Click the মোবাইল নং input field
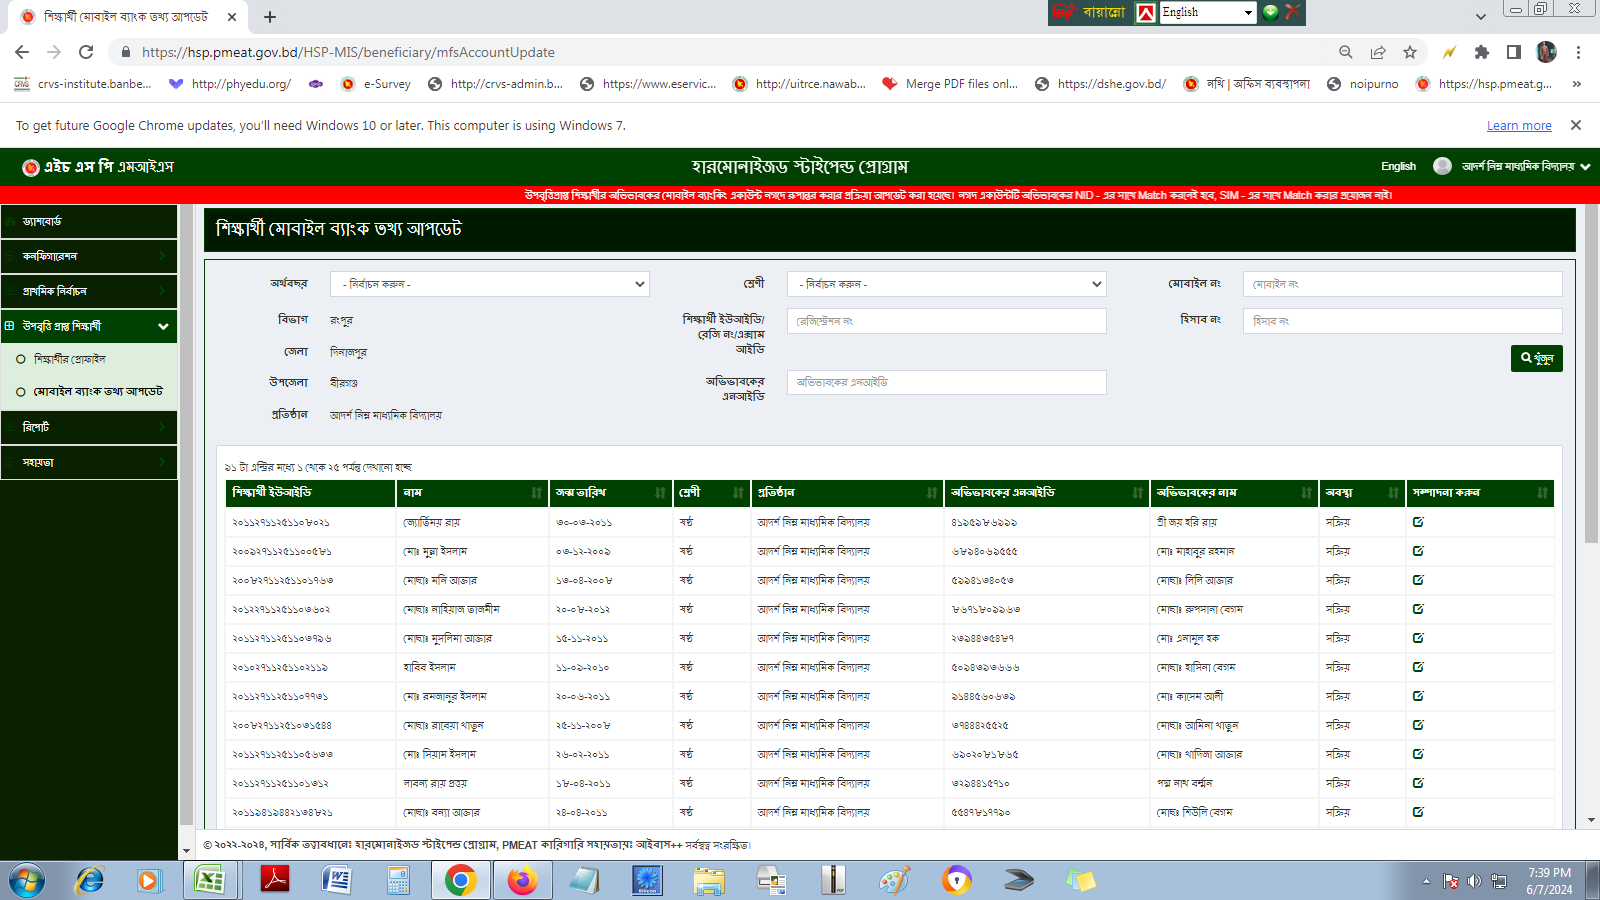The width and height of the screenshot is (1600, 900). tap(1401, 285)
